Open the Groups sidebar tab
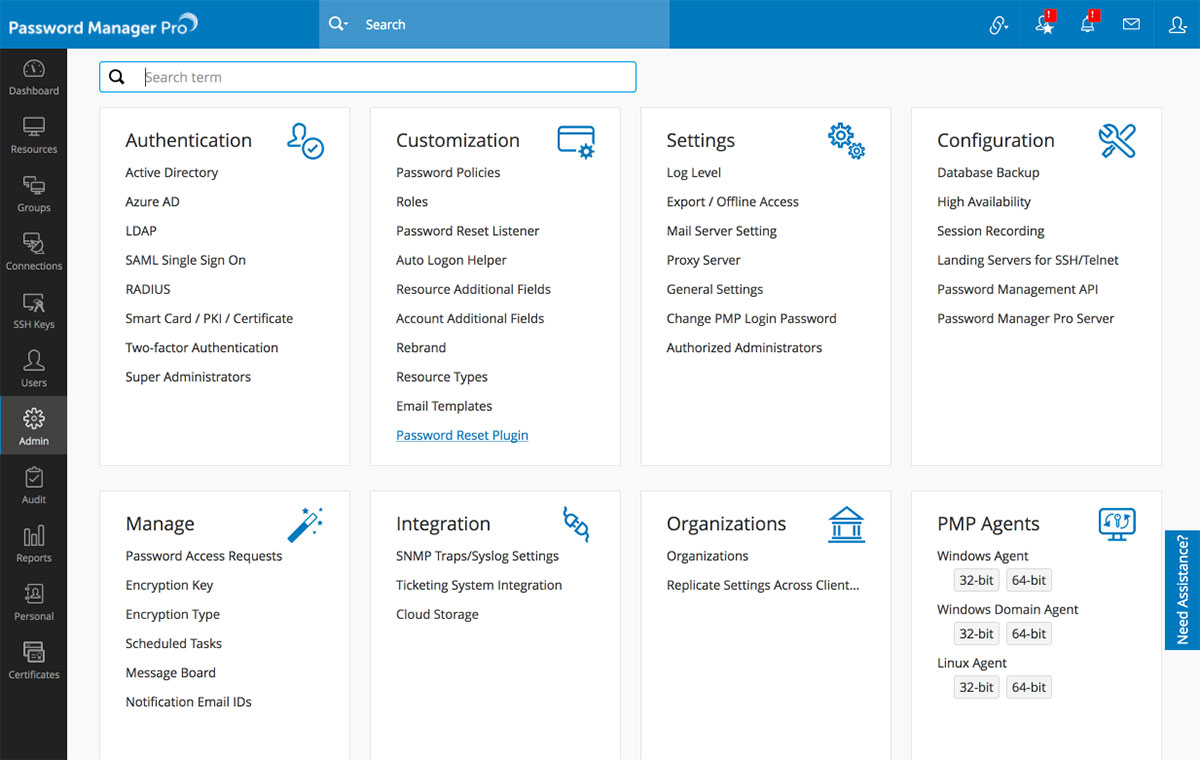Image resolution: width=1200 pixels, height=760 pixels. [34, 194]
